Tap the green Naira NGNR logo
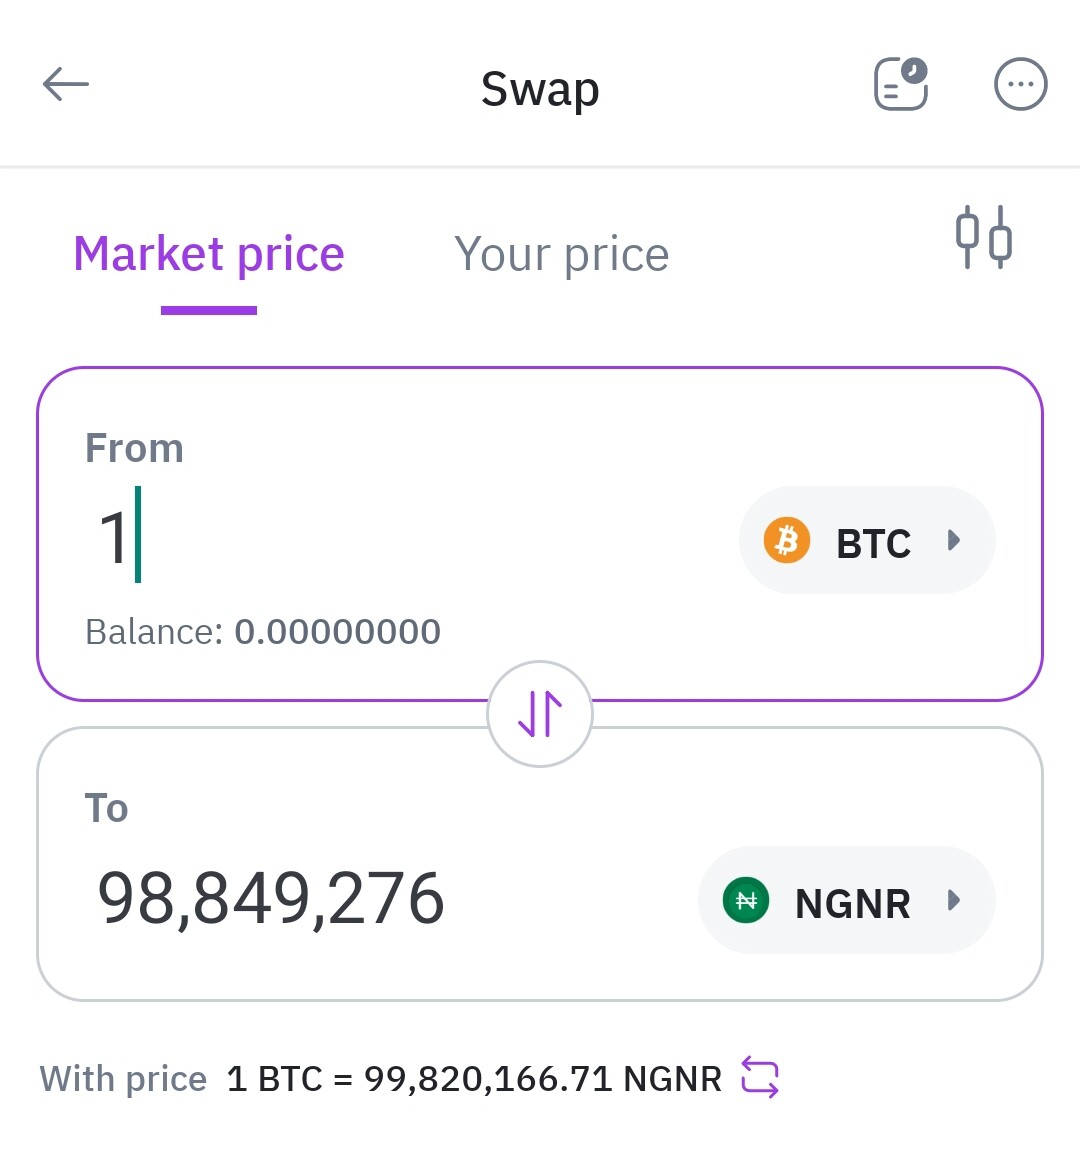This screenshot has width=1080, height=1170. click(x=746, y=900)
